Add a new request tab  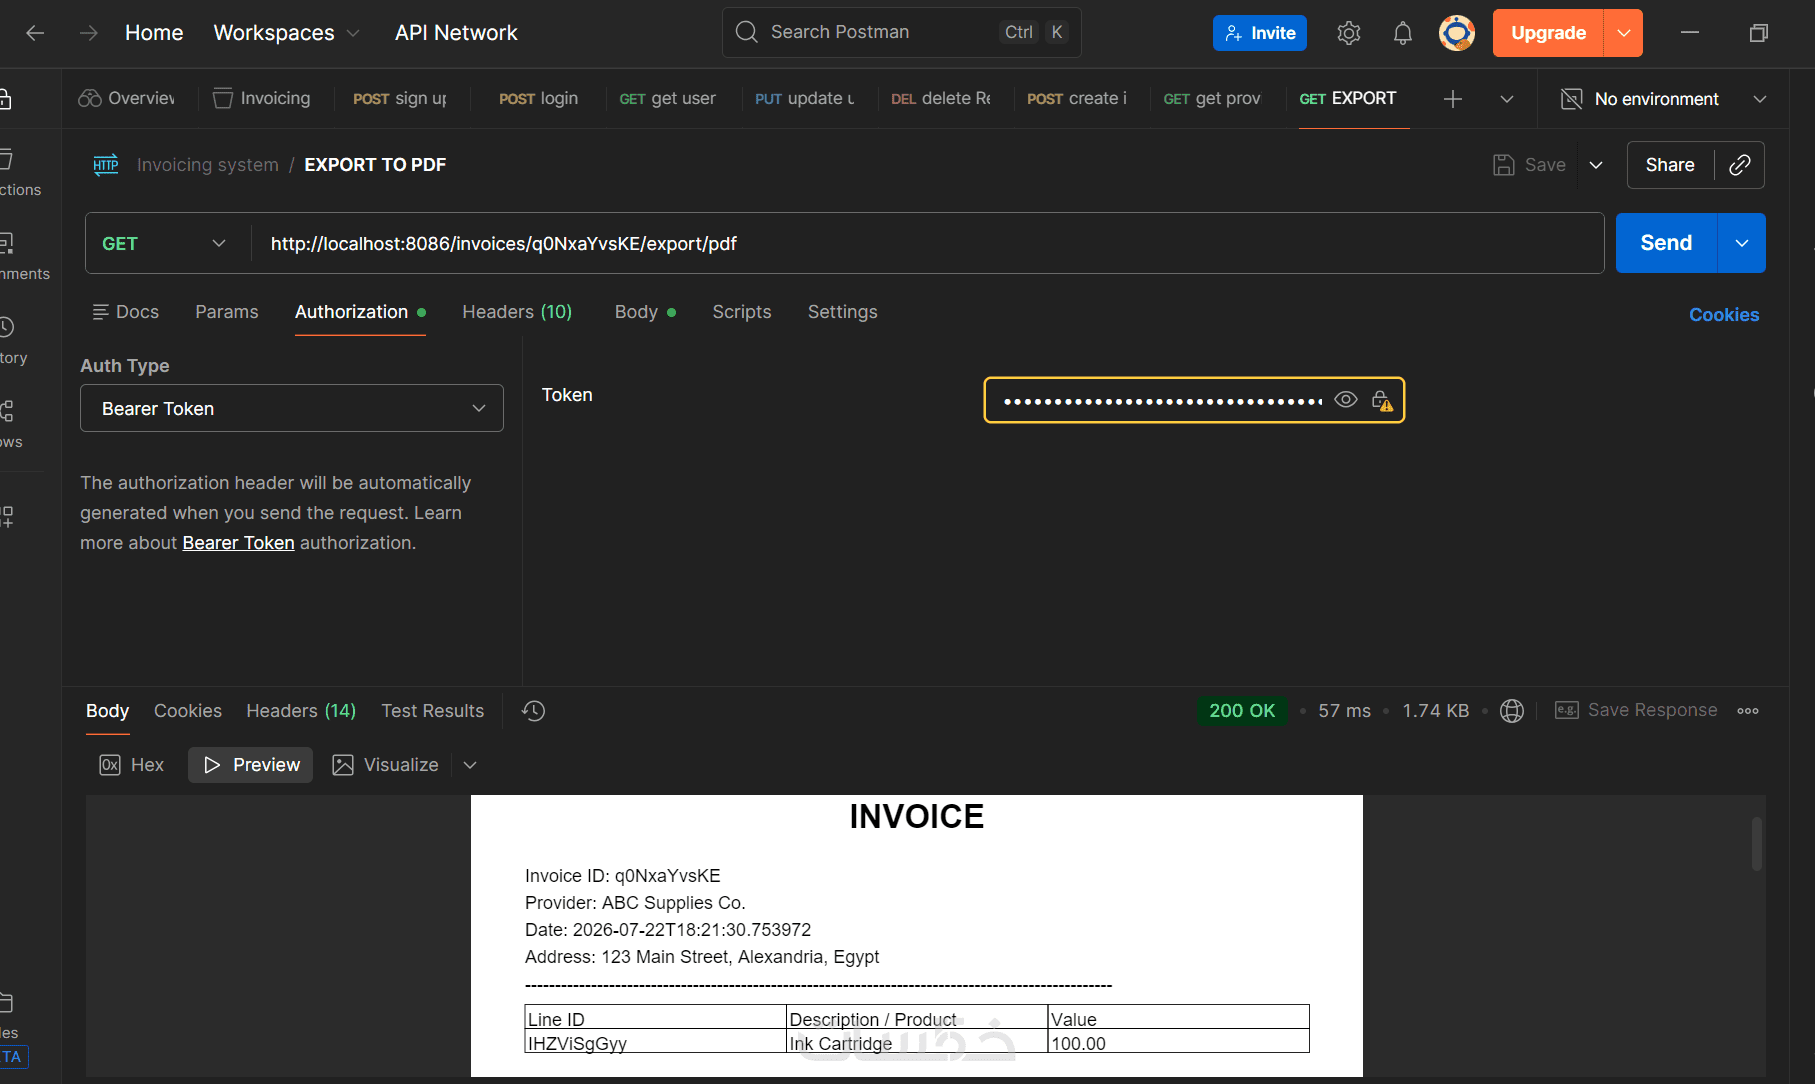1453,99
